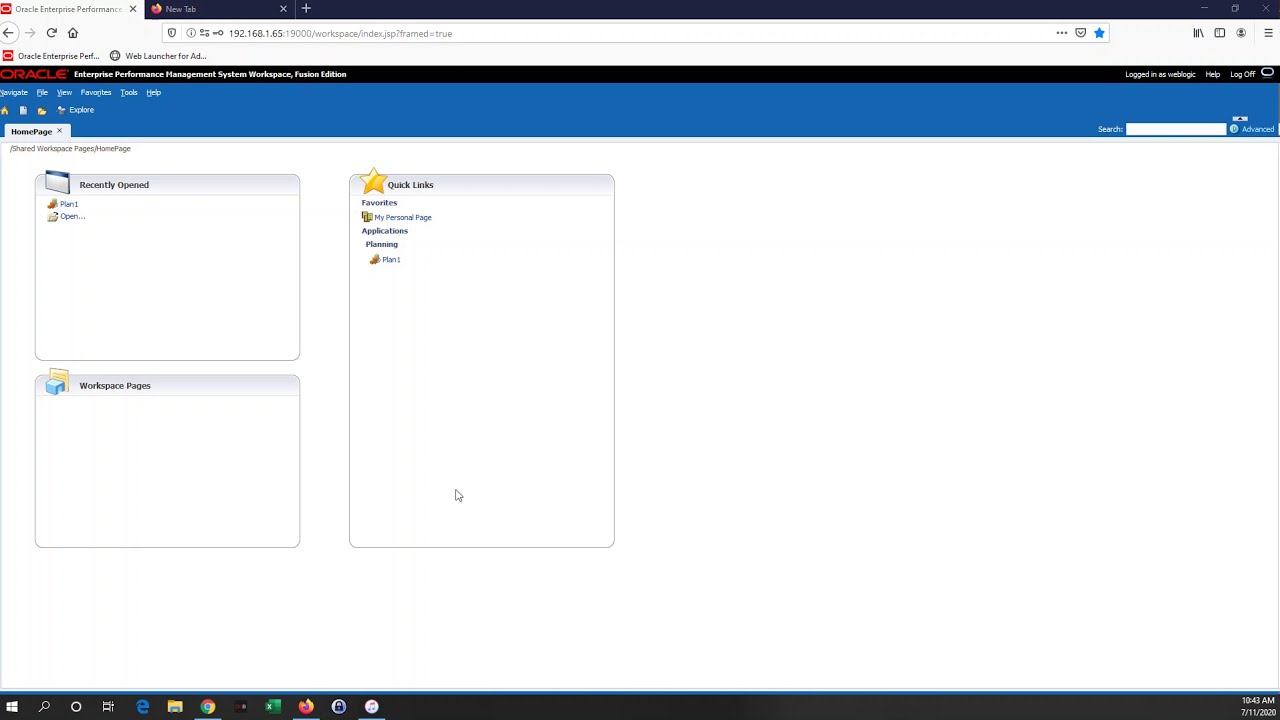The width and height of the screenshot is (1280, 720).
Task: Open Firefox Library icon
Action: pos(1198,33)
